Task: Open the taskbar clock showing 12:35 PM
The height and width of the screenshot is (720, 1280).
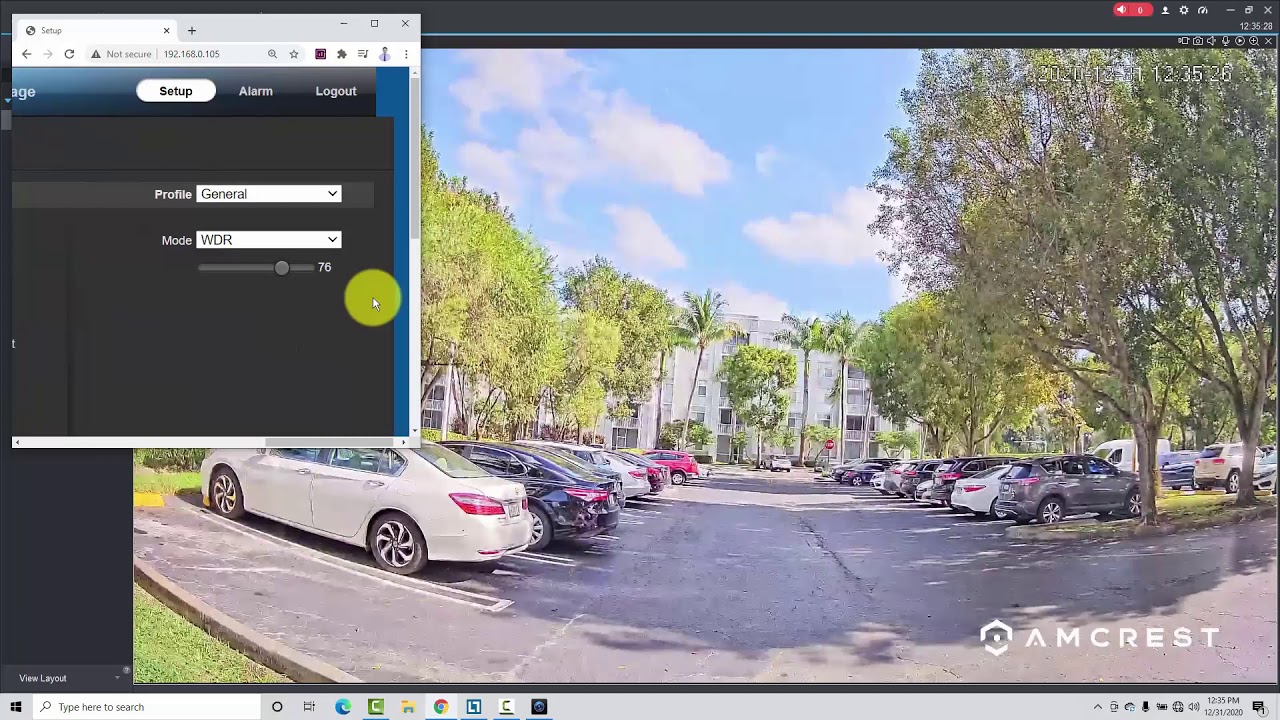Action: click(1224, 707)
